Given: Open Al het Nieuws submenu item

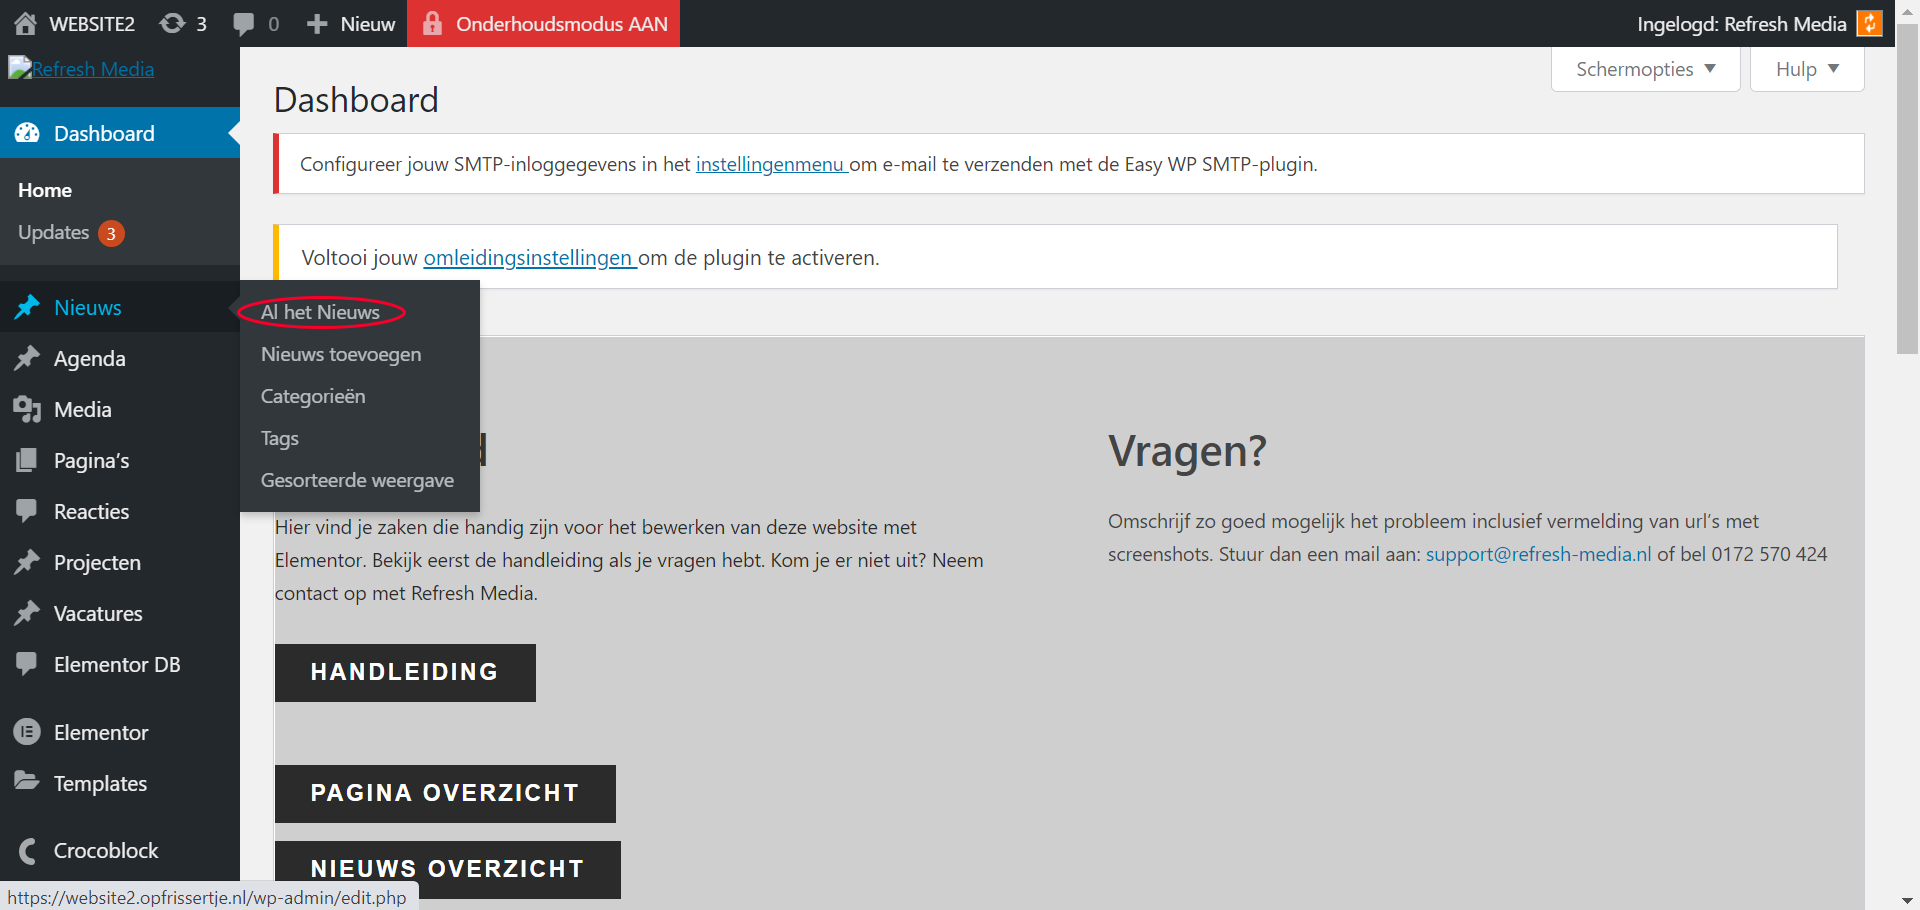Looking at the screenshot, I should (320, 312).
